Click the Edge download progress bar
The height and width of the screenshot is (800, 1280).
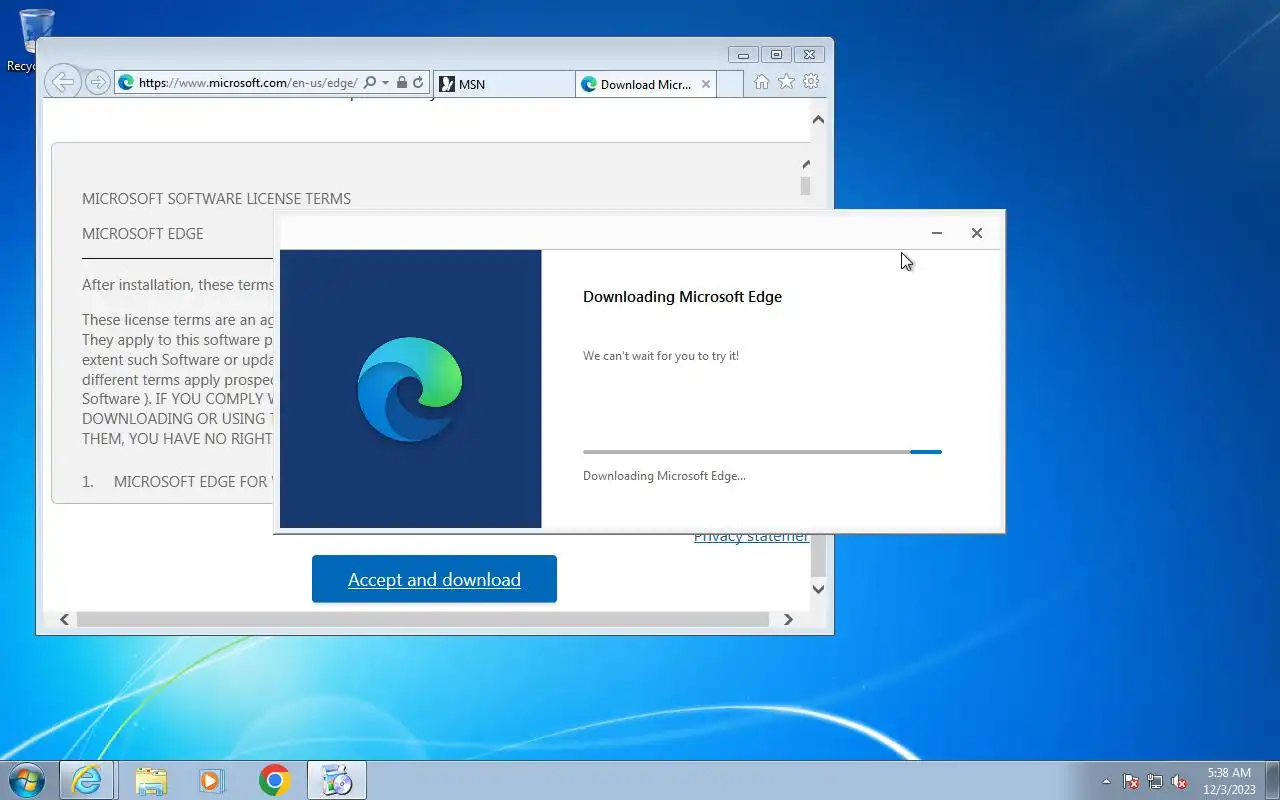pyautogui.click(x=762, y=452)
